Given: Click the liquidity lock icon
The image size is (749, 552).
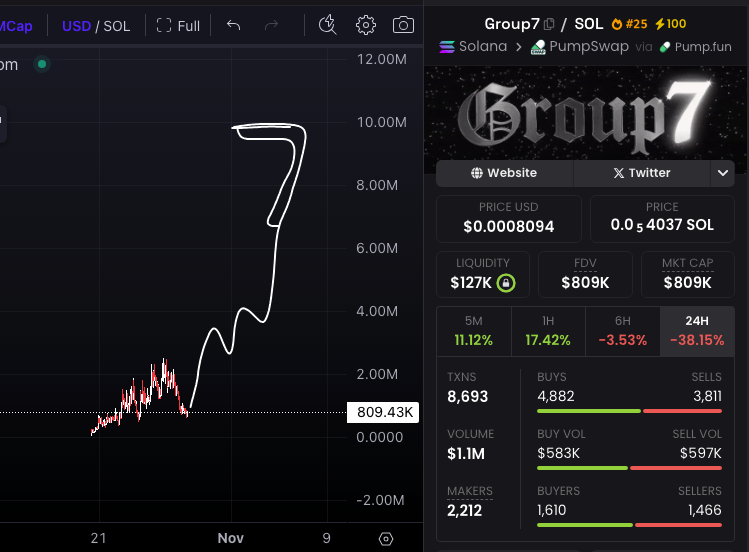Looking at the screenshot, I should tap(506, 283).
